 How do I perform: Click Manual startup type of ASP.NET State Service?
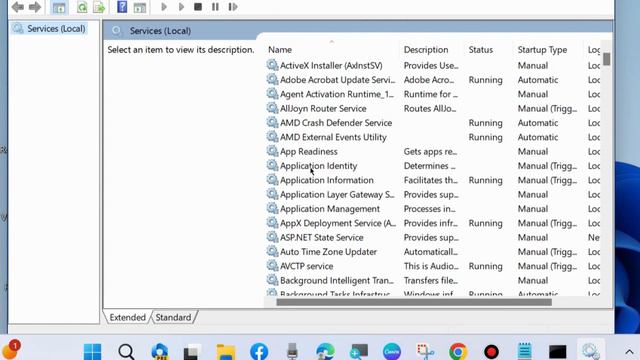point(533,238)
